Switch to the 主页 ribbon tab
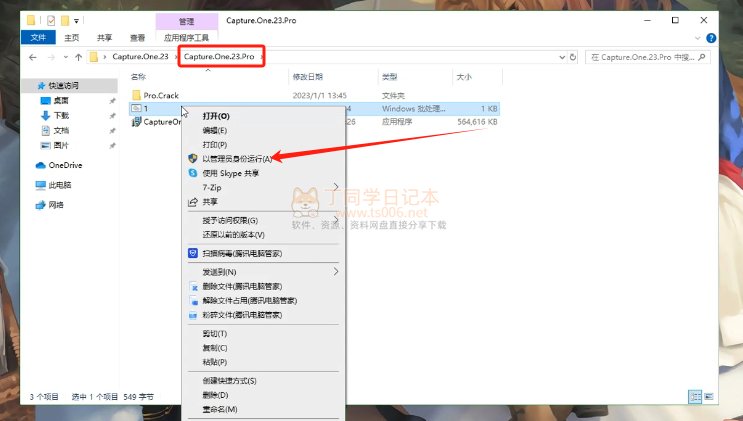 coord(72,37)
